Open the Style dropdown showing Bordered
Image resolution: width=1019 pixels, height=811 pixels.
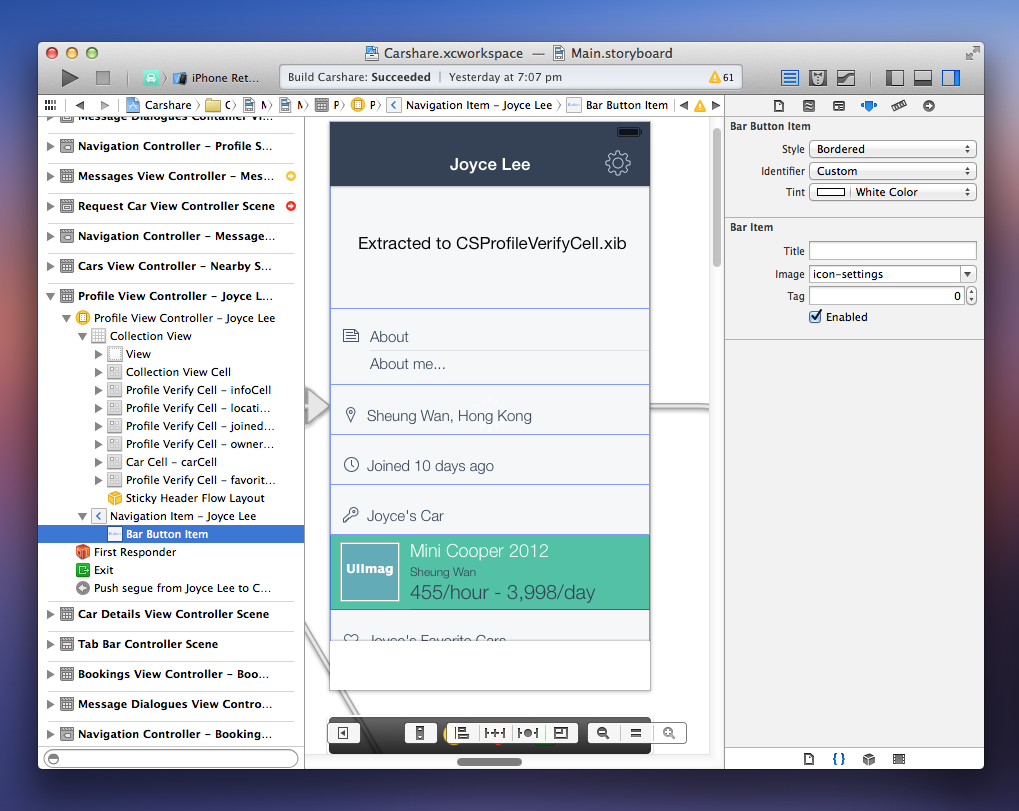tap(892, 149)
